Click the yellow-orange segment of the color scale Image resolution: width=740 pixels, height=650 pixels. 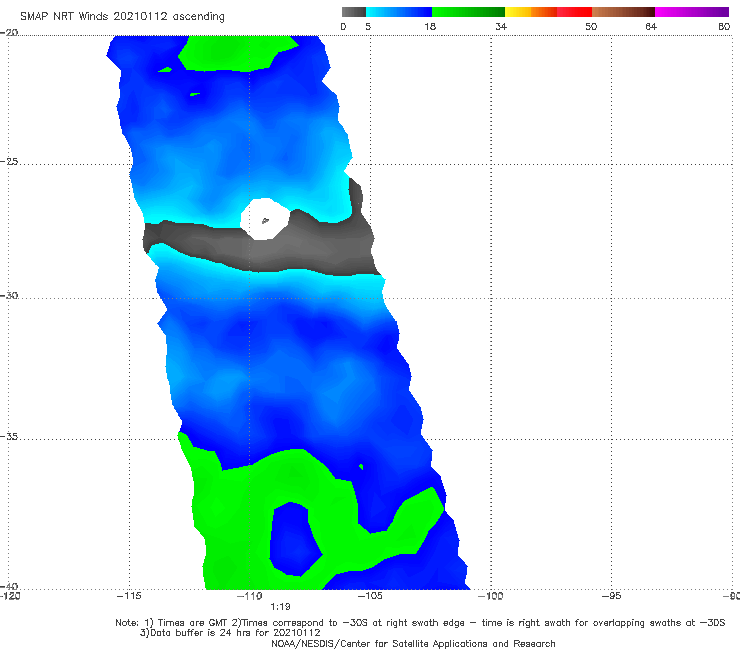531,12
